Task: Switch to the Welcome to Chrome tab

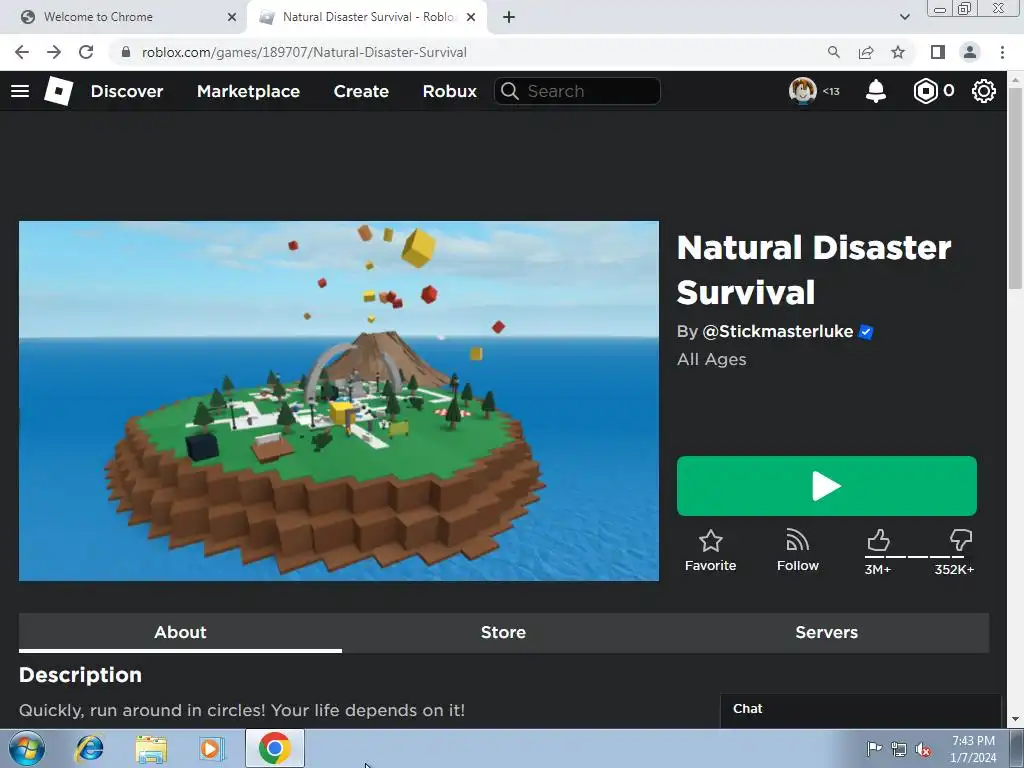Action: [124, 17]
